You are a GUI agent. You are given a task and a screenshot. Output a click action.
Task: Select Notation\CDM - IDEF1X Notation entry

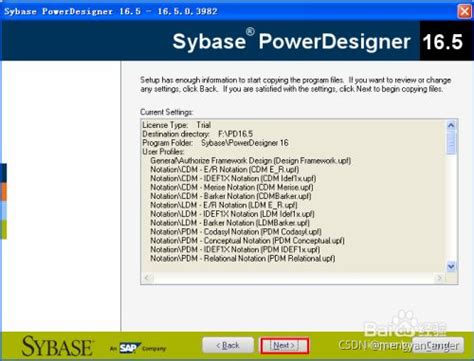click(x=233, y=178)
